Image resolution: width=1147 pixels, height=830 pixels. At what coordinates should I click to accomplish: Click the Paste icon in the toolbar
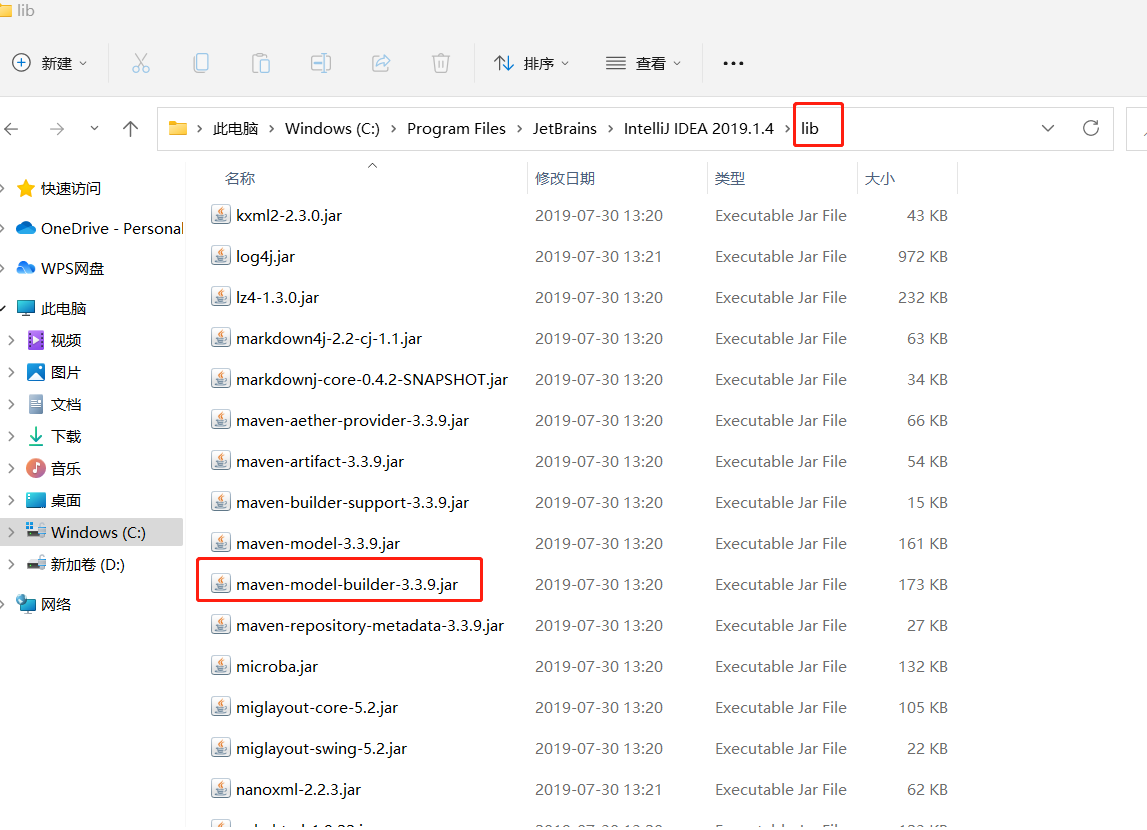261,62
